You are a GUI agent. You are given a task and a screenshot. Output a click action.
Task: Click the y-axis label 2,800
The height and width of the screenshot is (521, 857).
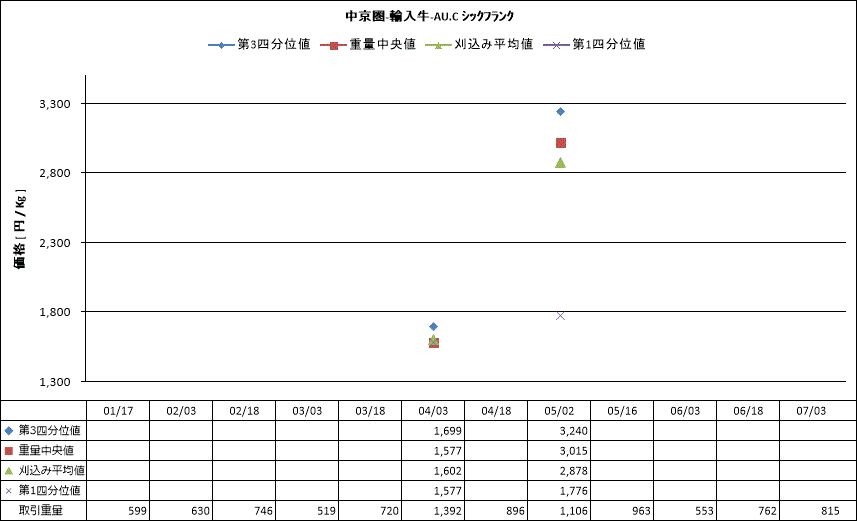tap(55, 173)
